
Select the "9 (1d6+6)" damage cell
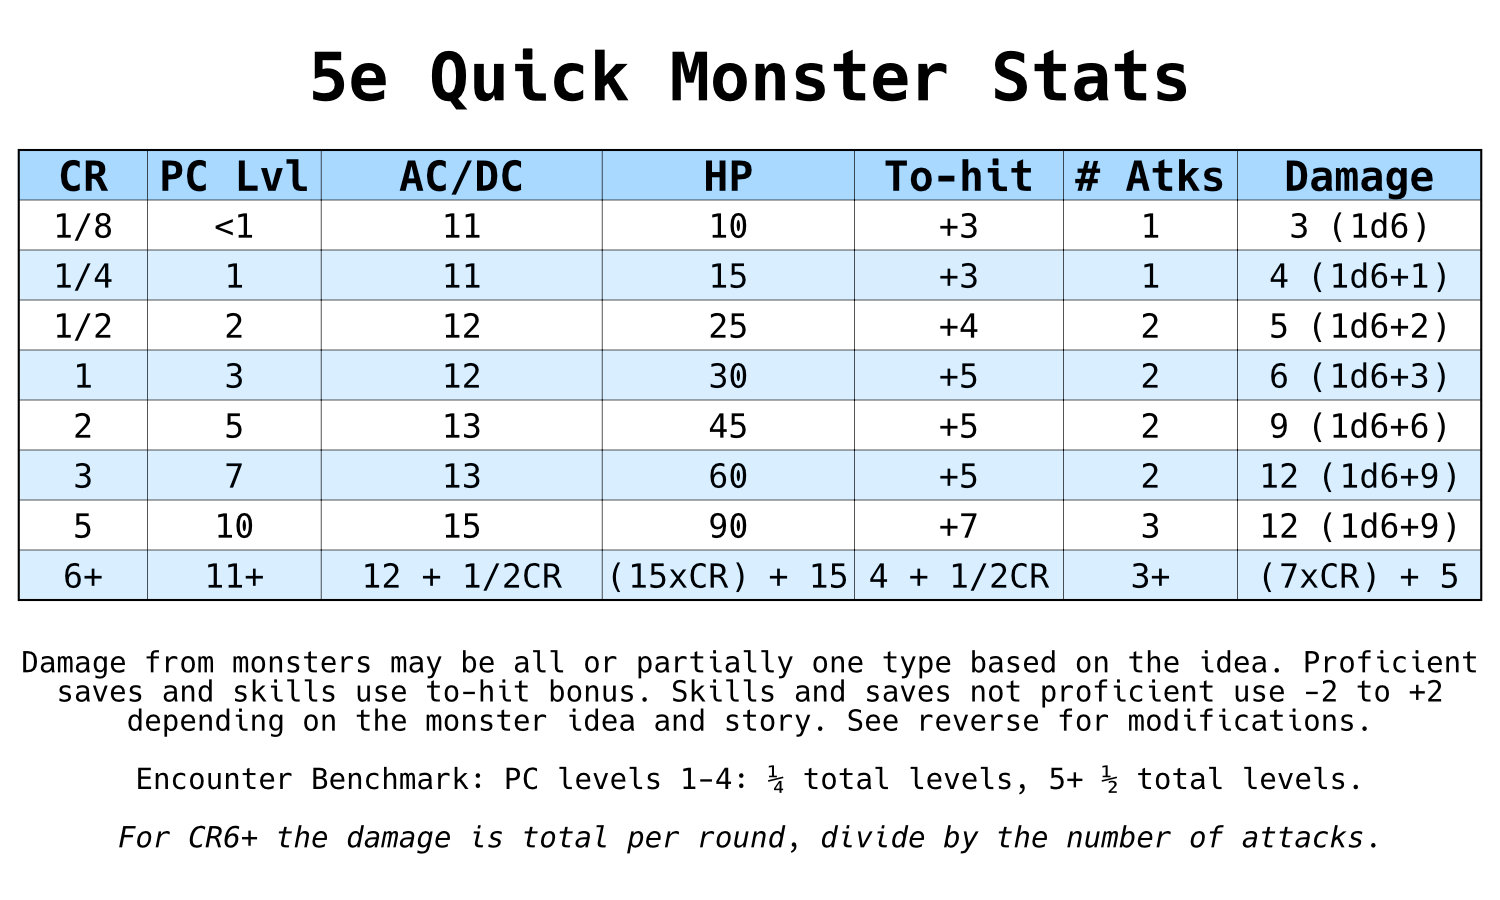click(1359, 426)
